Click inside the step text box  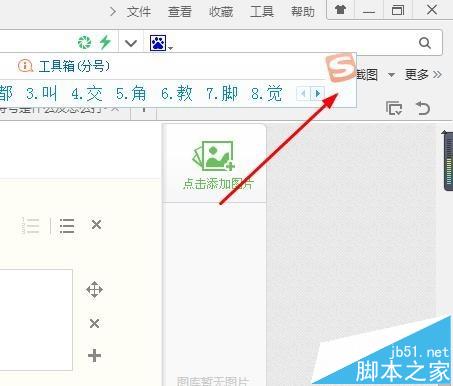click(36, 320)
